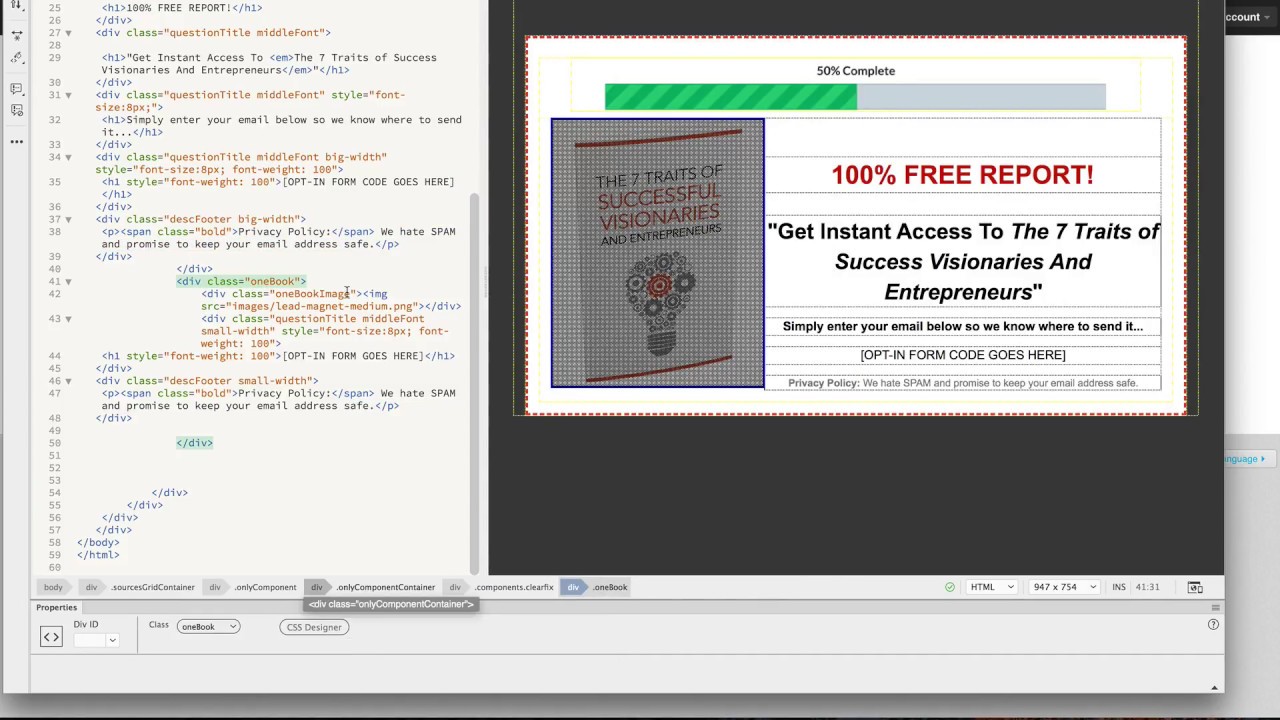Click the Get Instant Access heading in preview

962,261
